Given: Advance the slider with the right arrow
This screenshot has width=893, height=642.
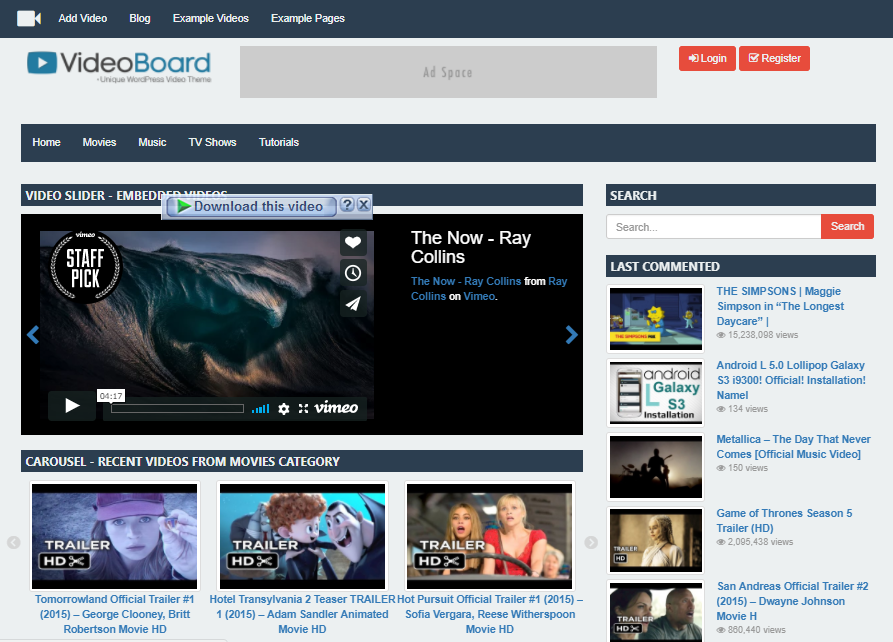Looking at the screenshot, I should click(x=572, y=335).
